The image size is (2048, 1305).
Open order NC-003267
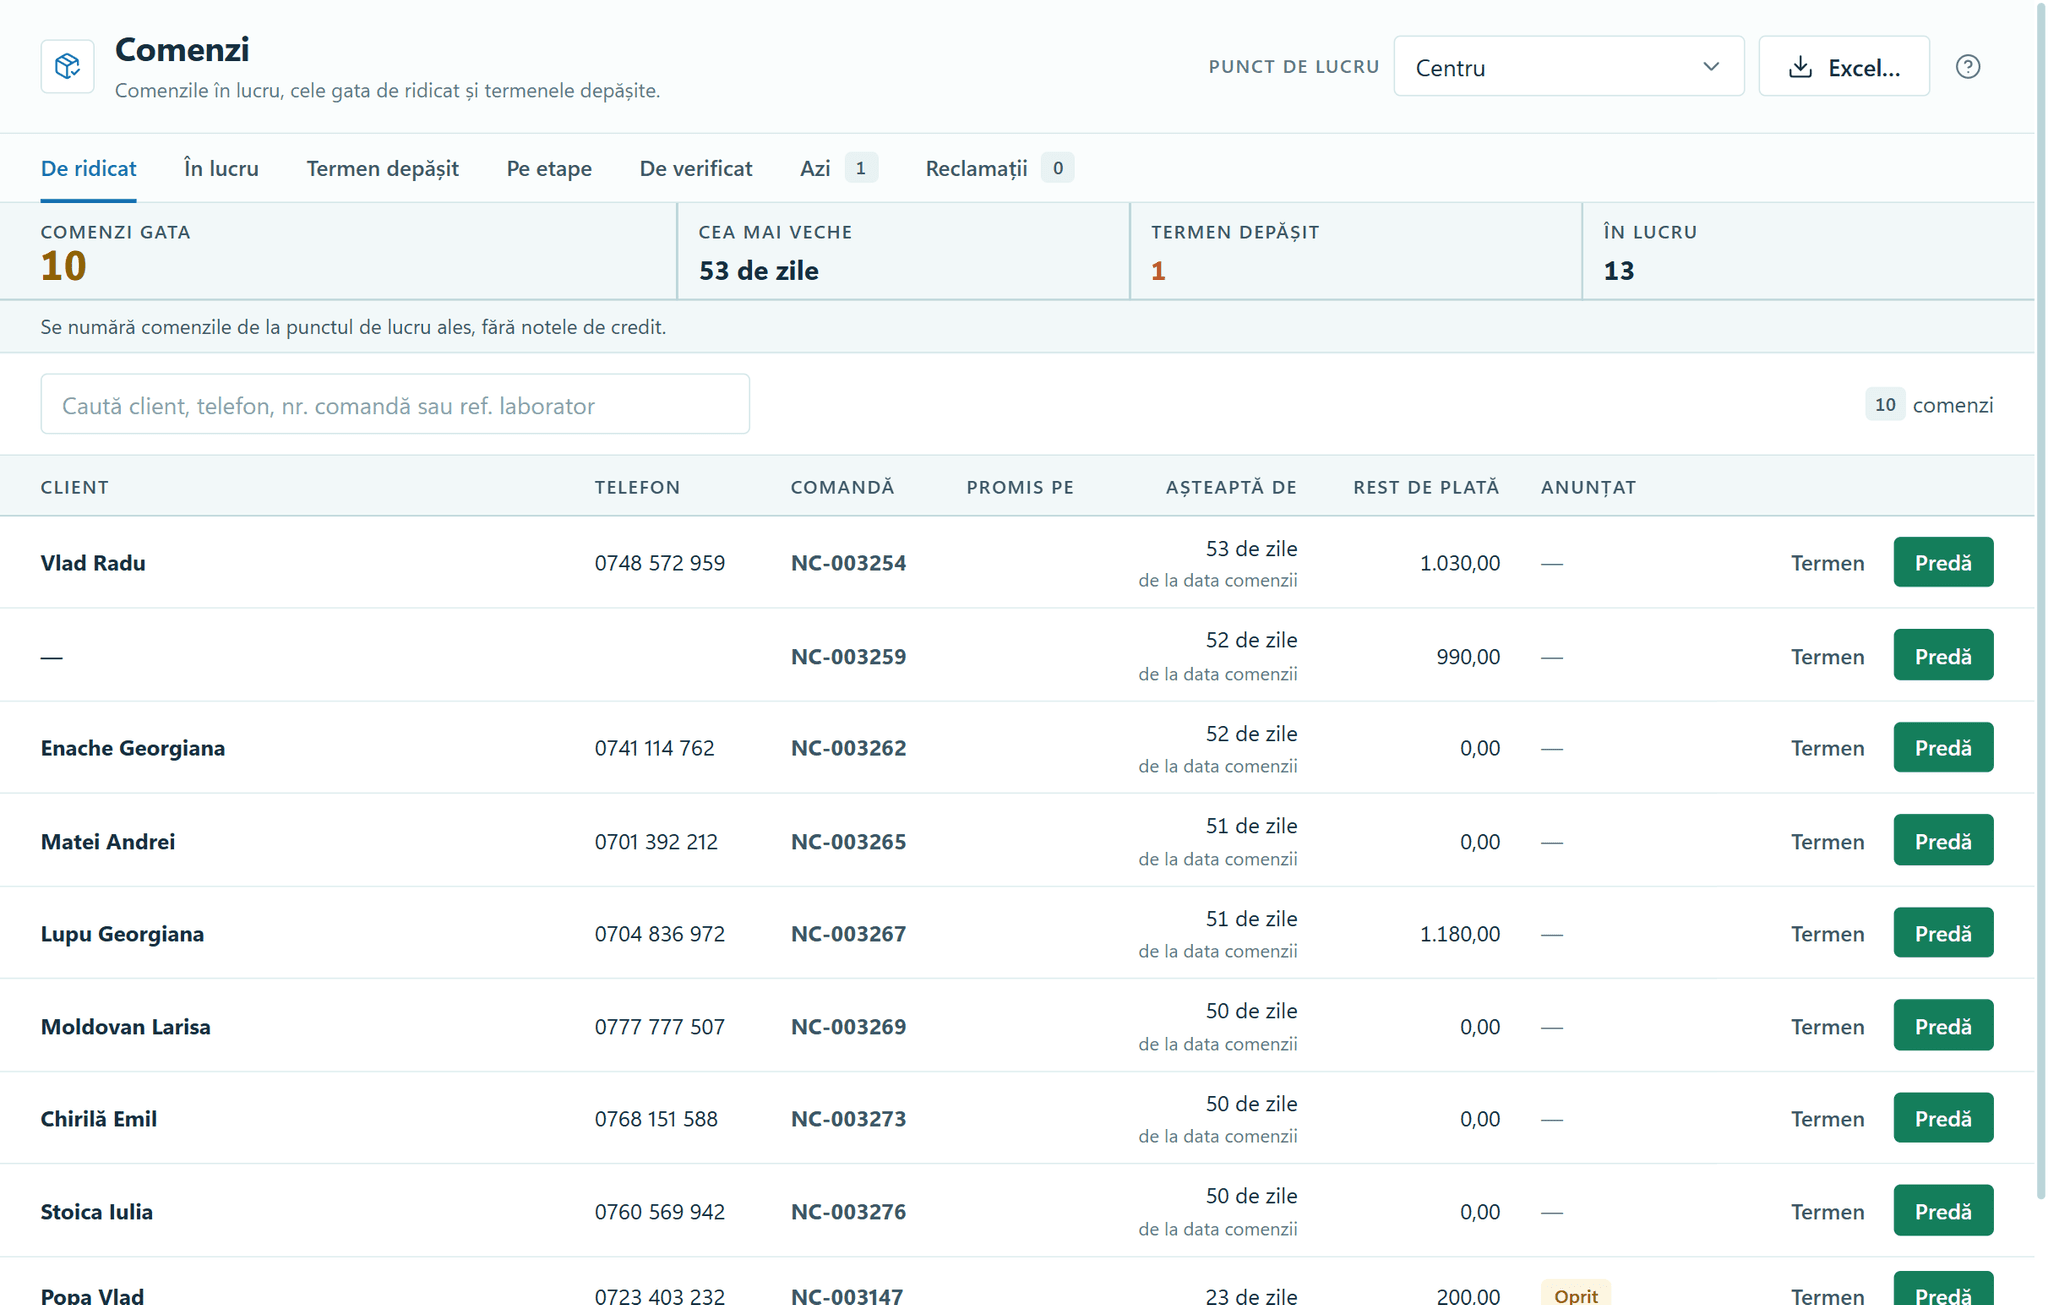tap(848, 934)
